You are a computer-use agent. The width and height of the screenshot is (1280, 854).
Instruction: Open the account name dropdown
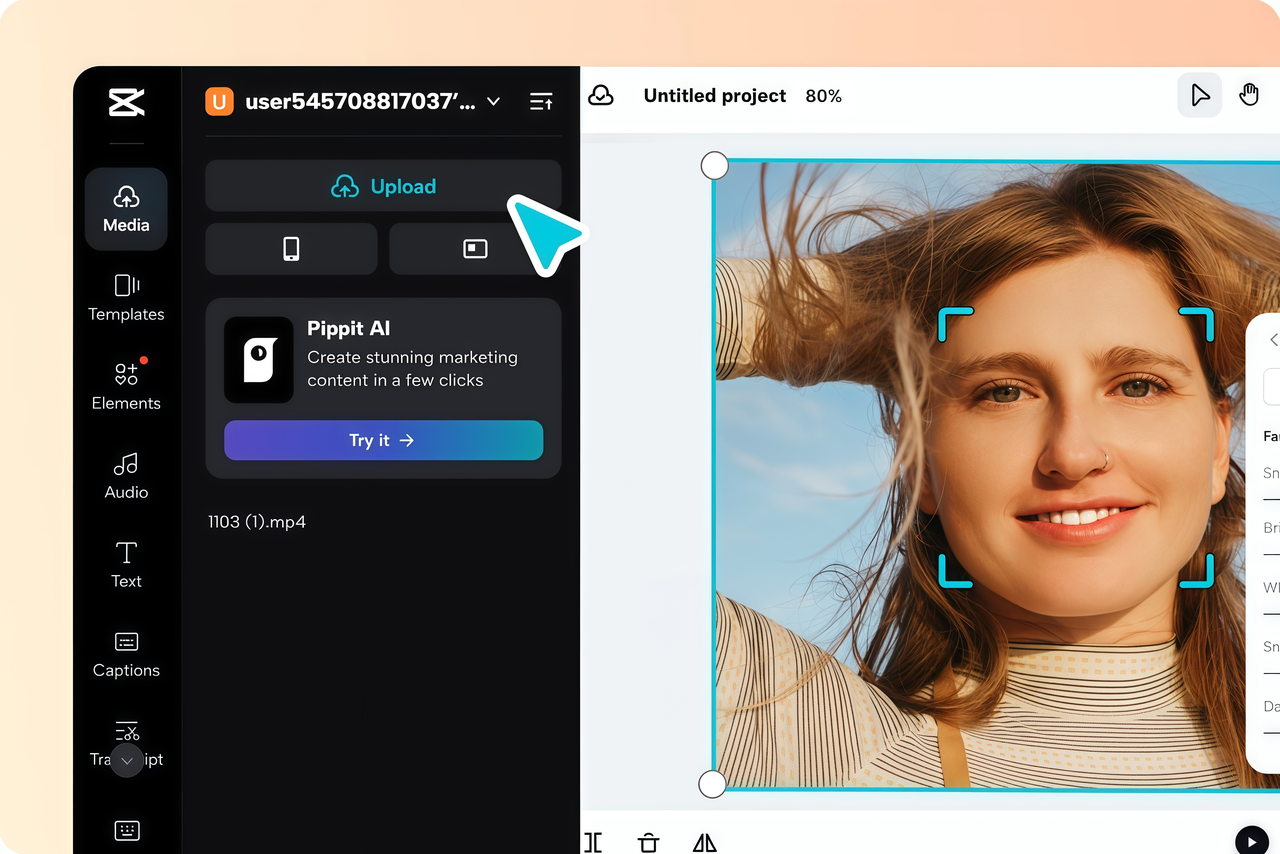coord(492,101)
